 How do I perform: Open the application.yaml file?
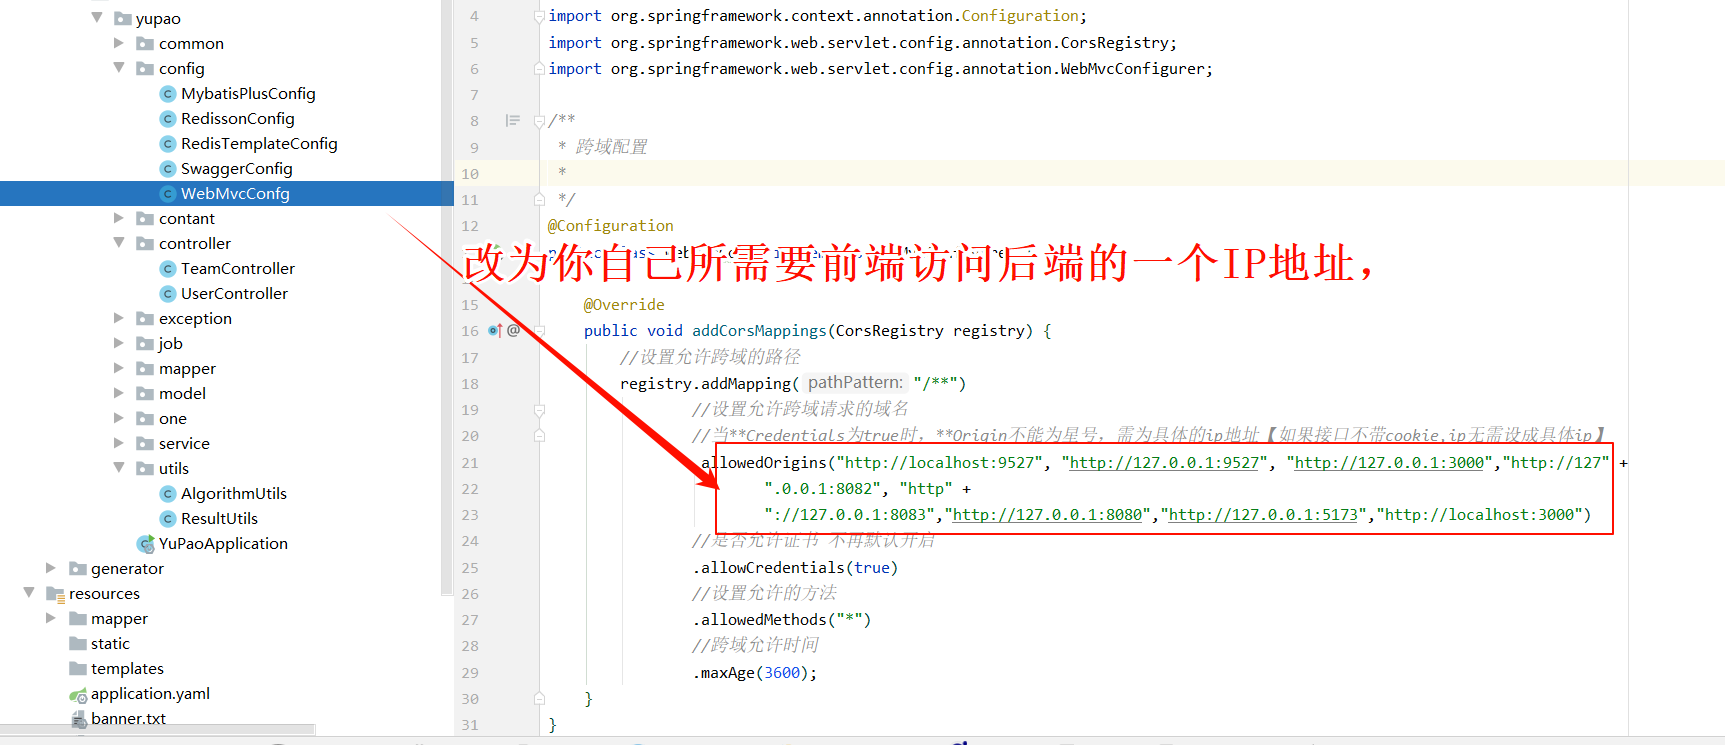150,694
